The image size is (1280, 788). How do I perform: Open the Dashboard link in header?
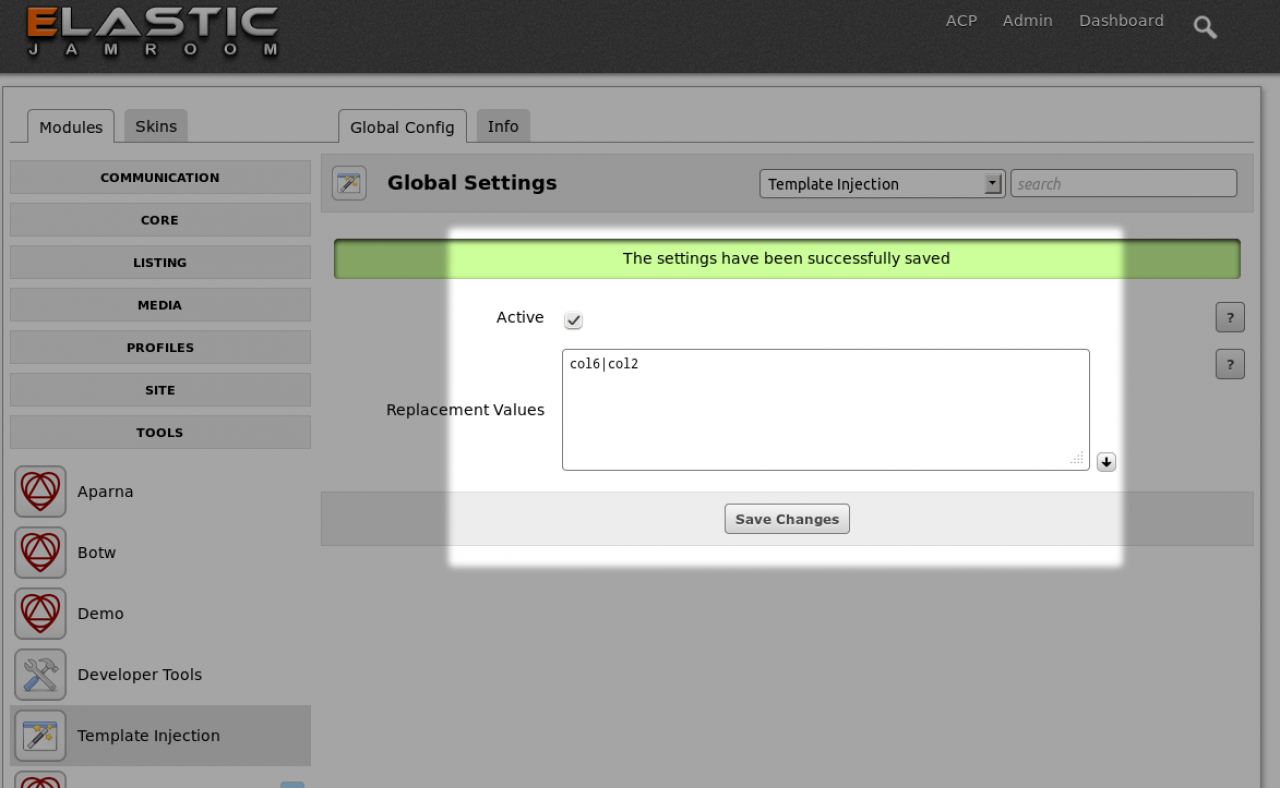(1121, 21)
